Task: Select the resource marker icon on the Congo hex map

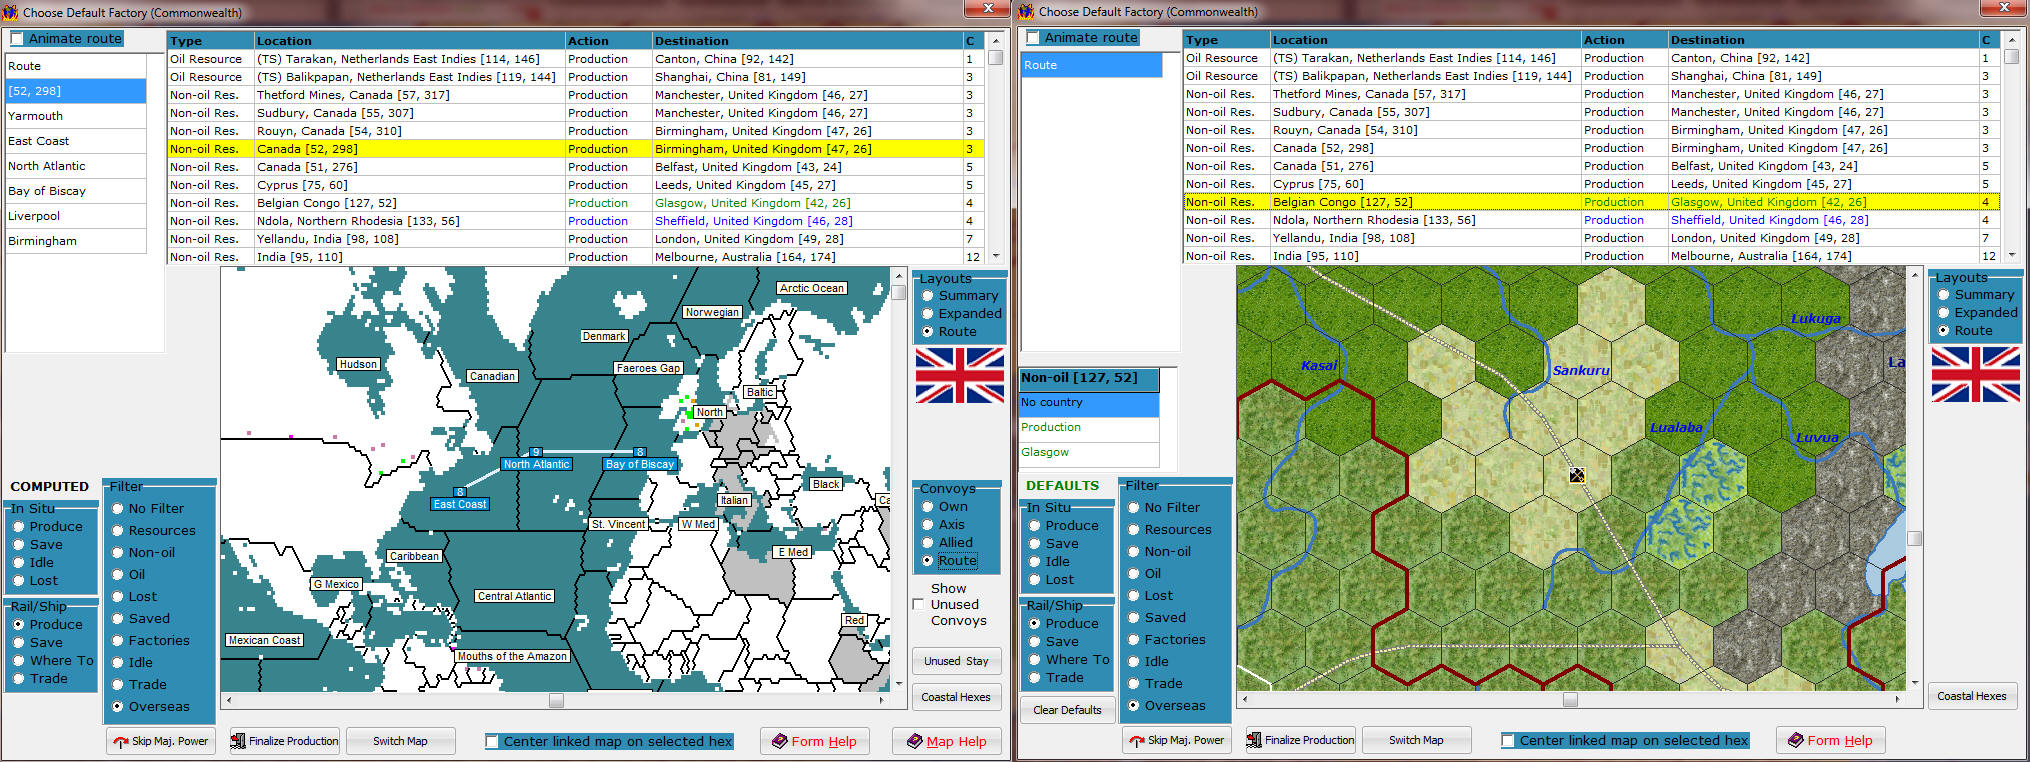Action: click(x=1577, y=475)
